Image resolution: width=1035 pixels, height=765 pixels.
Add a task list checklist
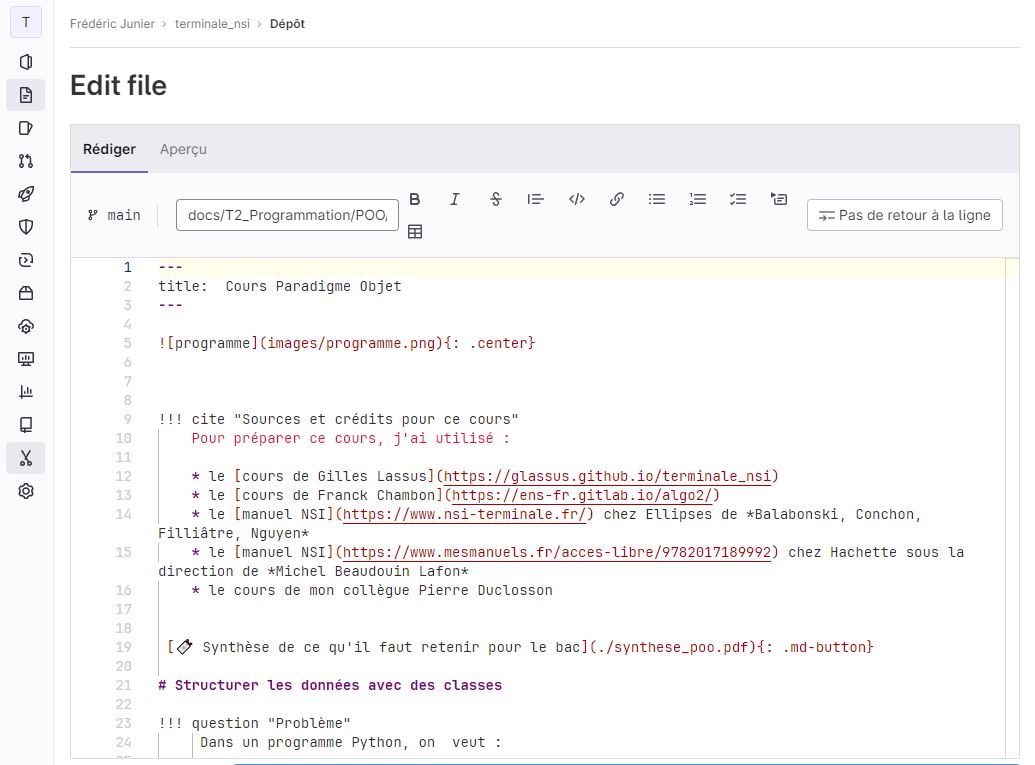(x=738, y=199)
